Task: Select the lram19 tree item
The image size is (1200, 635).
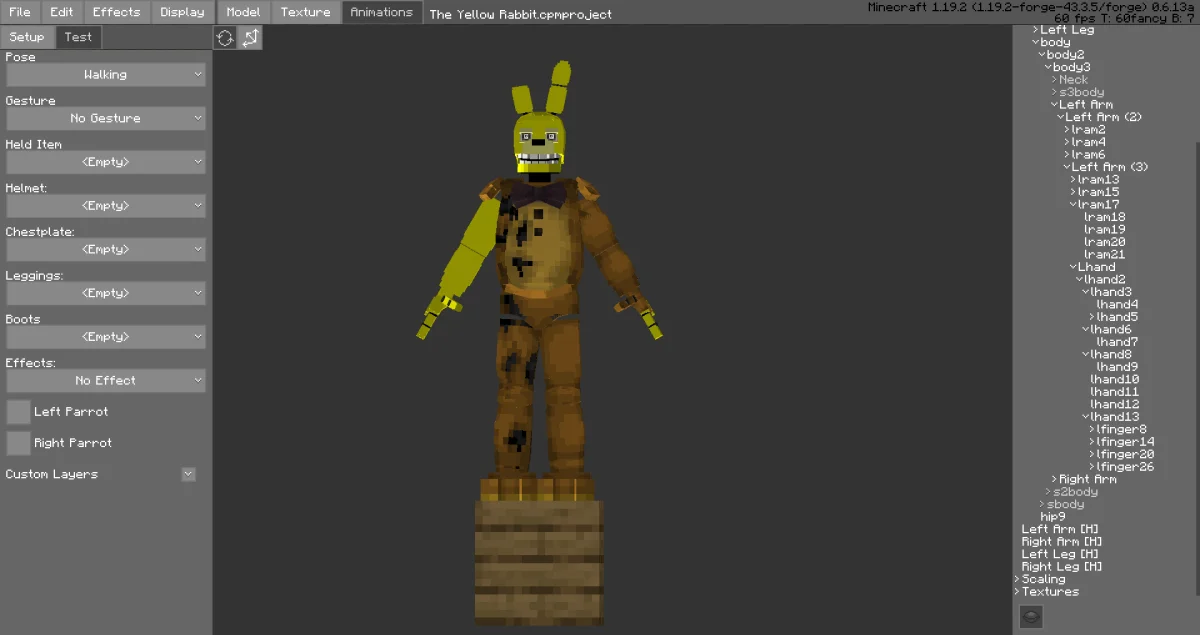Action: click(1105, 230)
